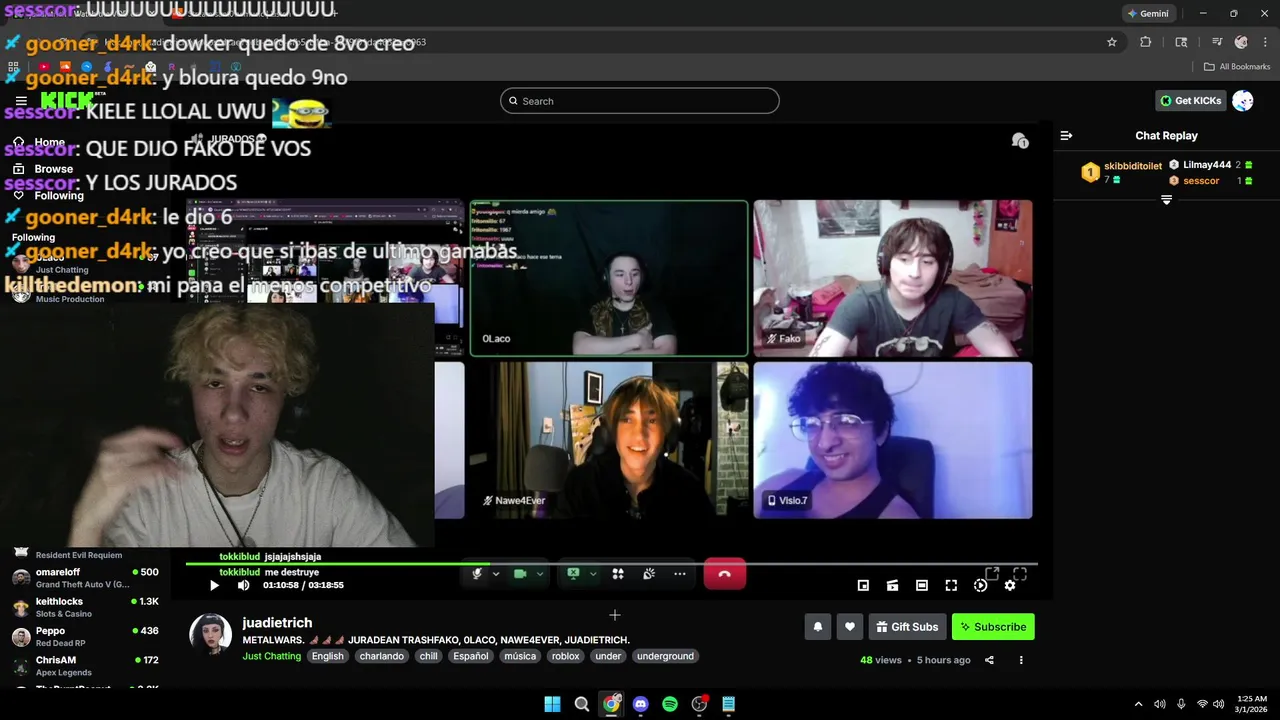Click the Kick search field
Image resolution: width=1280 pixels, height=720 pixels.
(640, 101)
